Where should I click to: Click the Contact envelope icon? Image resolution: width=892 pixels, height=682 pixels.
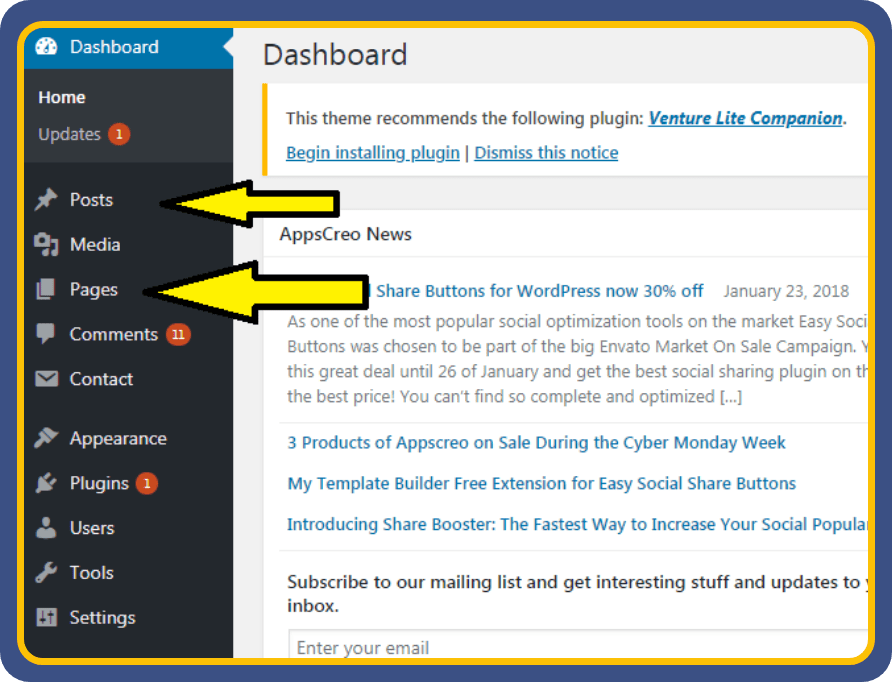coord(46,379)
